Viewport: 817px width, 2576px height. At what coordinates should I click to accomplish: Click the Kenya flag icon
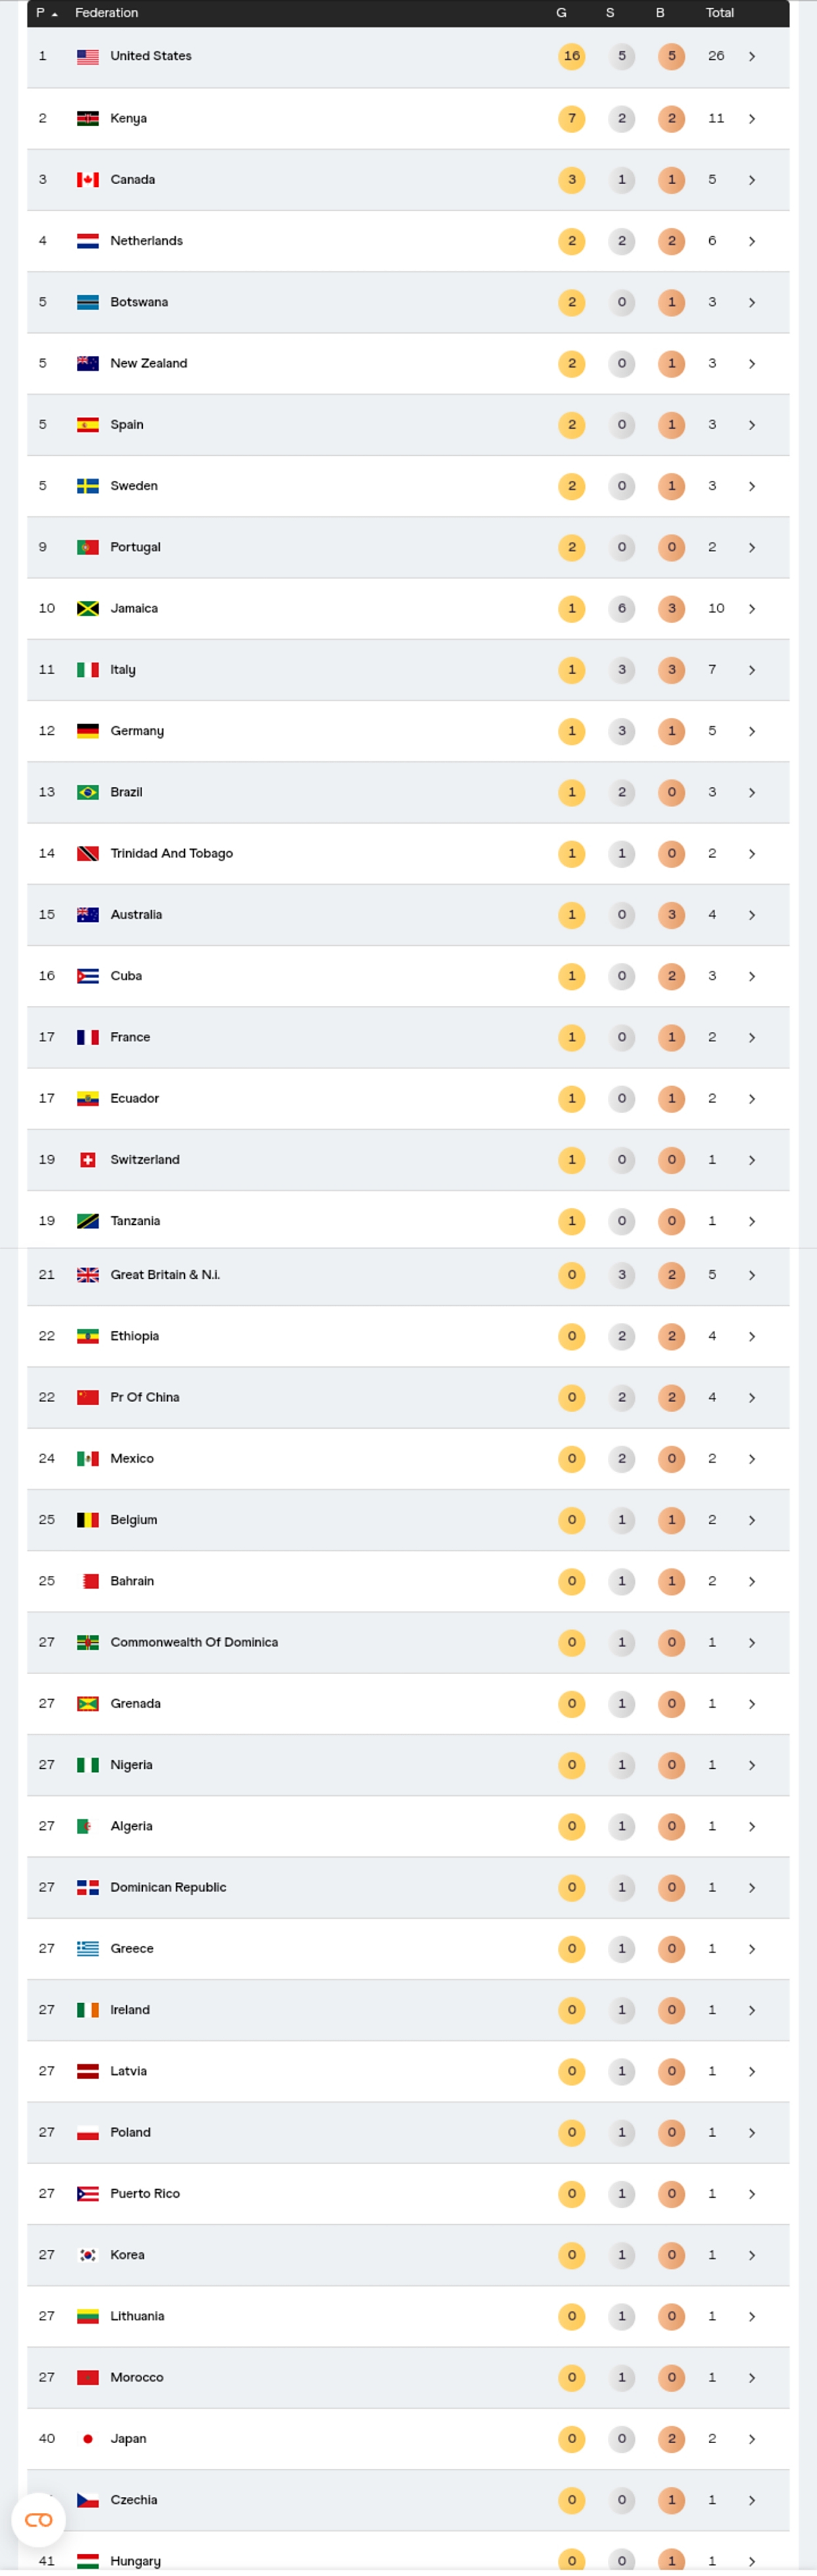pos(88,119)
